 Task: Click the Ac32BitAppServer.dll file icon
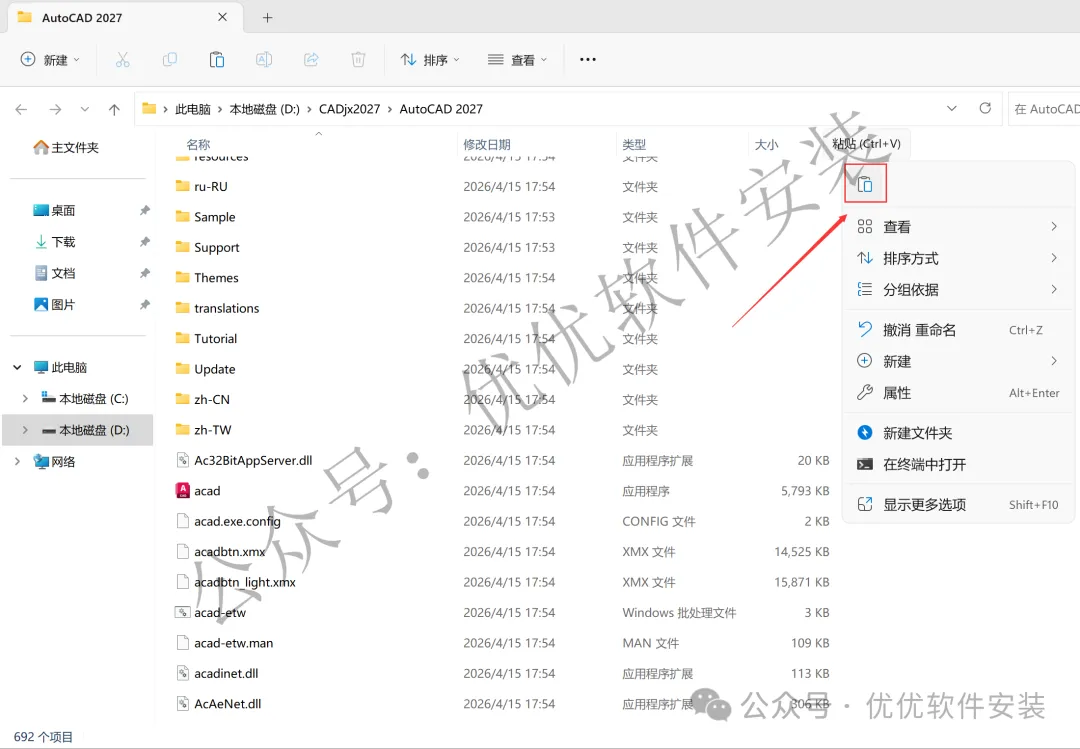coord(183,460)
